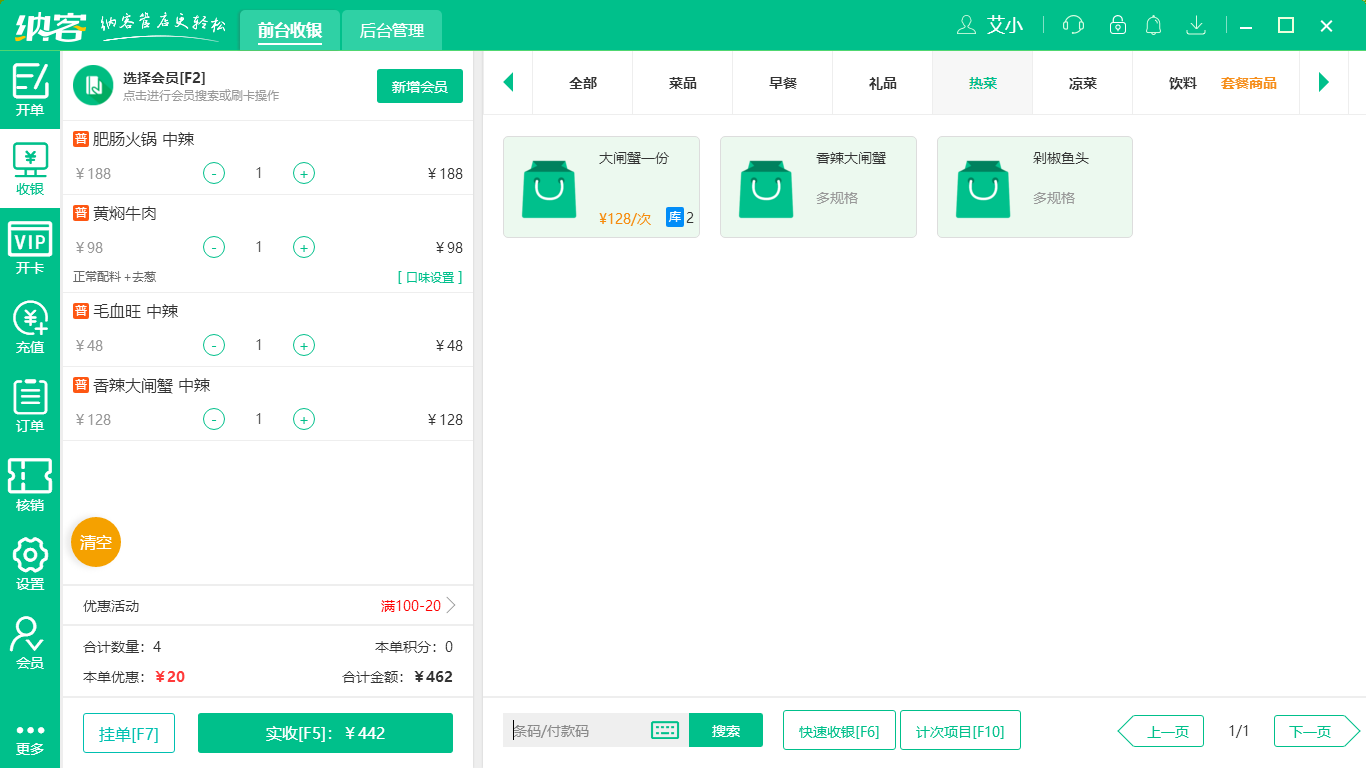Open notifications via the bell icon
The height and width of the screenshot is (768, 1366).
(1153, 25)
